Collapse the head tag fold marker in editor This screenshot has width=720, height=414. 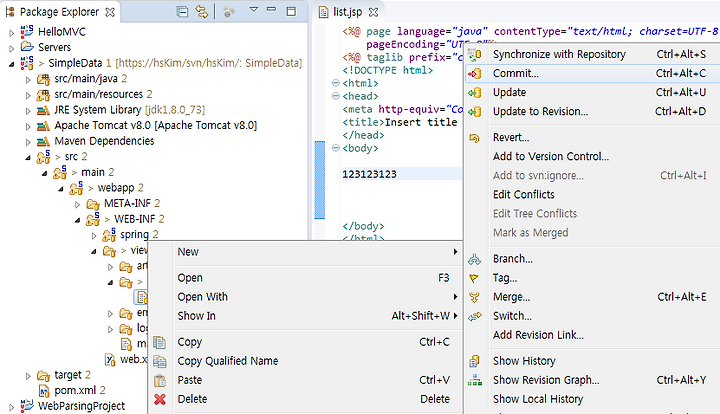coord(336,96)
